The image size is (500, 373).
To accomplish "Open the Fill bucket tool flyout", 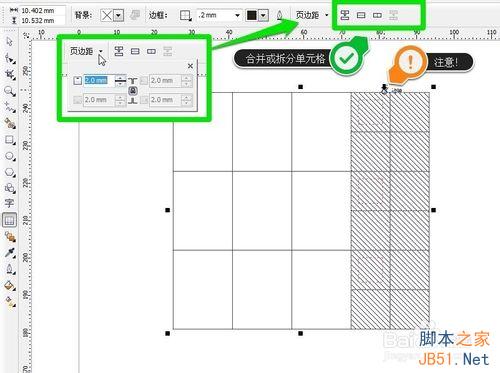I will tap(10, 286).
